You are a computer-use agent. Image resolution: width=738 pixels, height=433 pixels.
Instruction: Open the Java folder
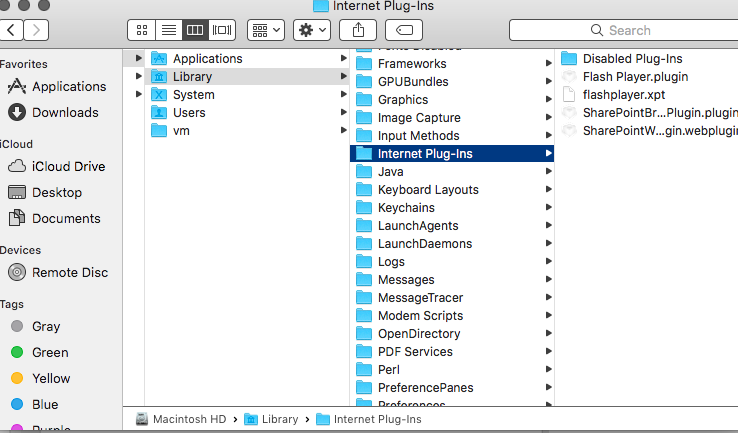[x=452, y=172]
